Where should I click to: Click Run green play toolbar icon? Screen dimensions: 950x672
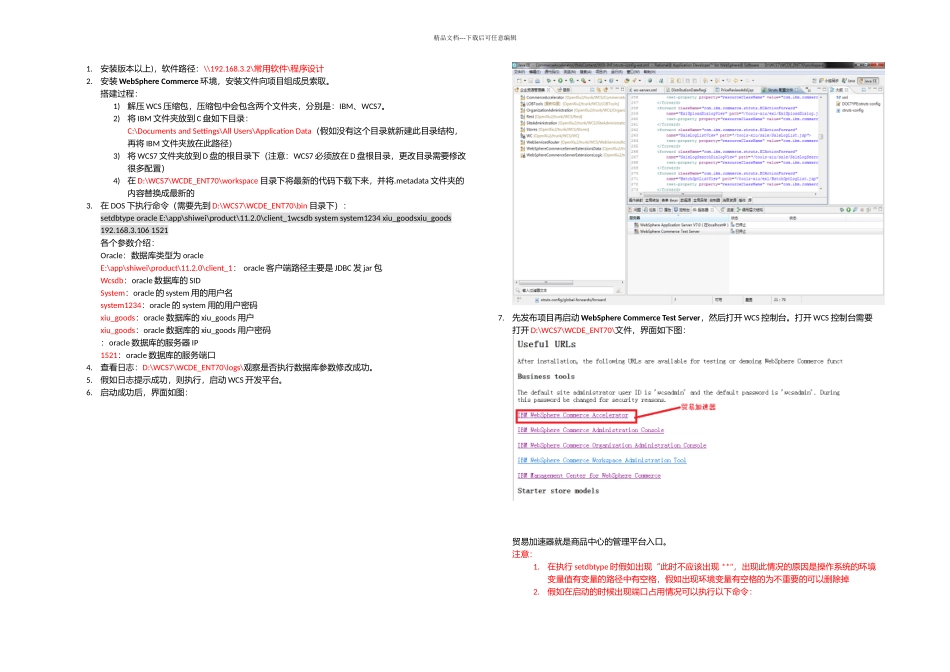560,81
